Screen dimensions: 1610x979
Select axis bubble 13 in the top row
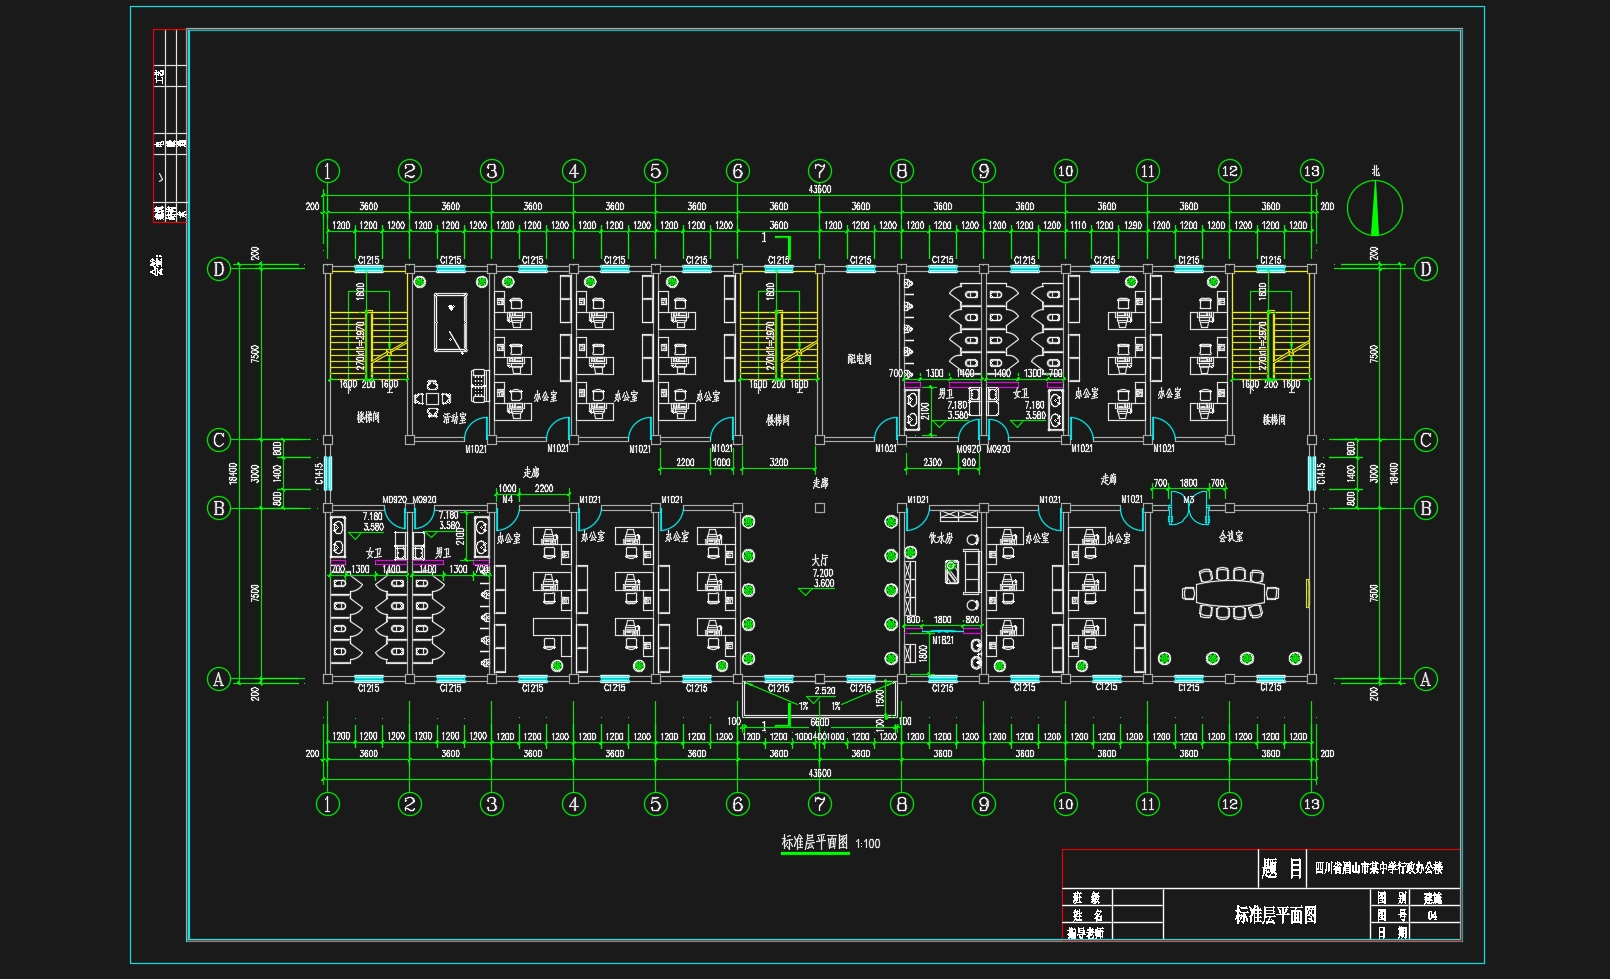click(x=1312, y=171)
